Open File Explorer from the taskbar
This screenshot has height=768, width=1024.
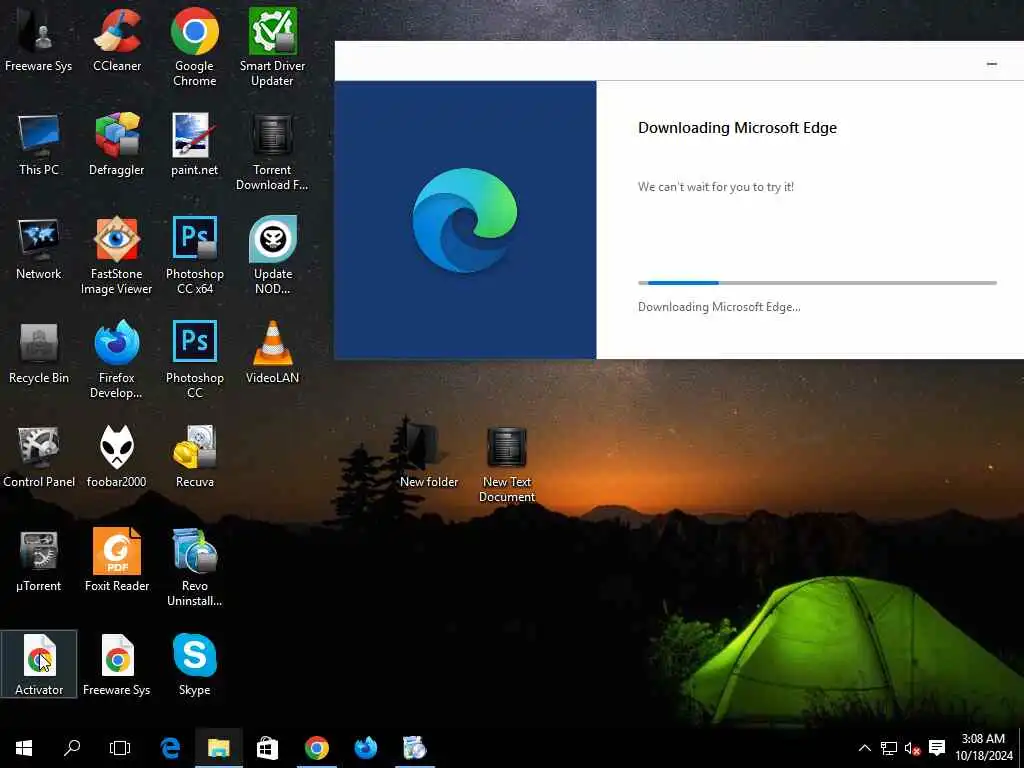pyautogui.click(x=219, y=748)
